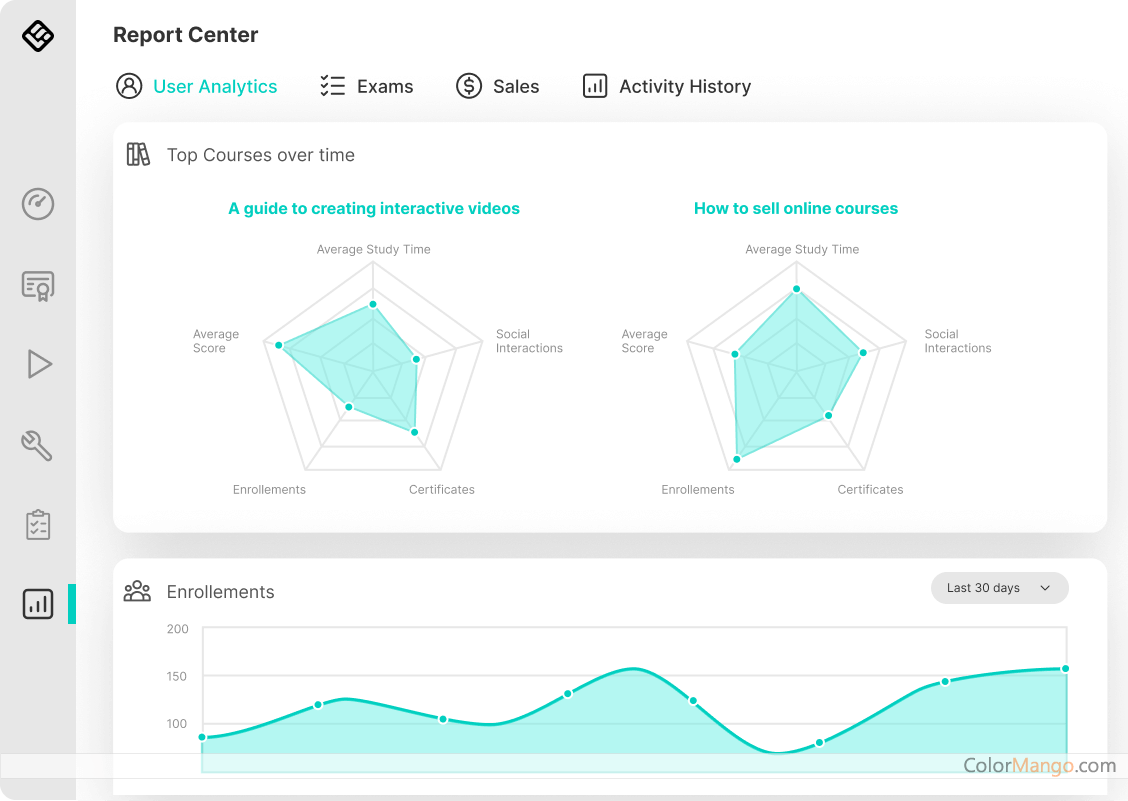Switch to the Exams tab
Image resolution: width=1128 pixels, height=801 pixels.
click(x=366, y=87)
